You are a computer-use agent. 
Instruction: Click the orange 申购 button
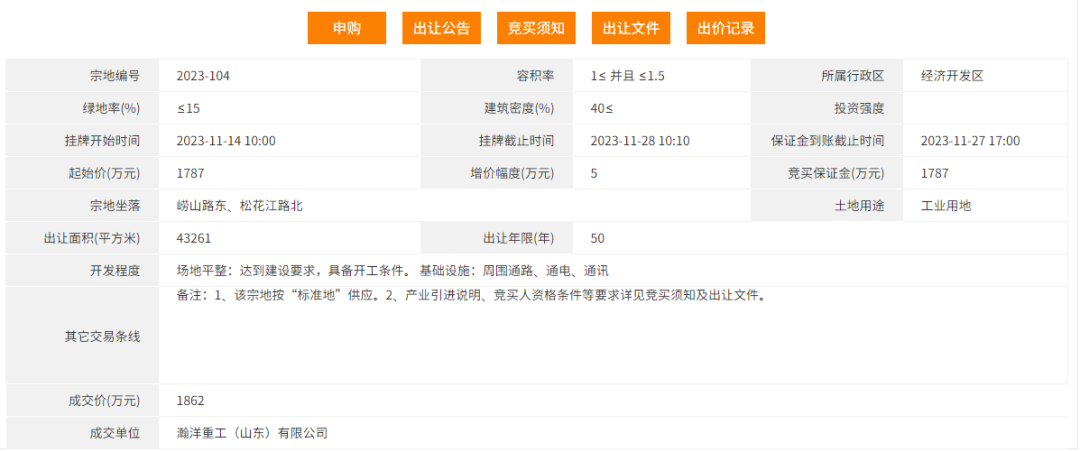pyautogui.click(x=346, y=28)
